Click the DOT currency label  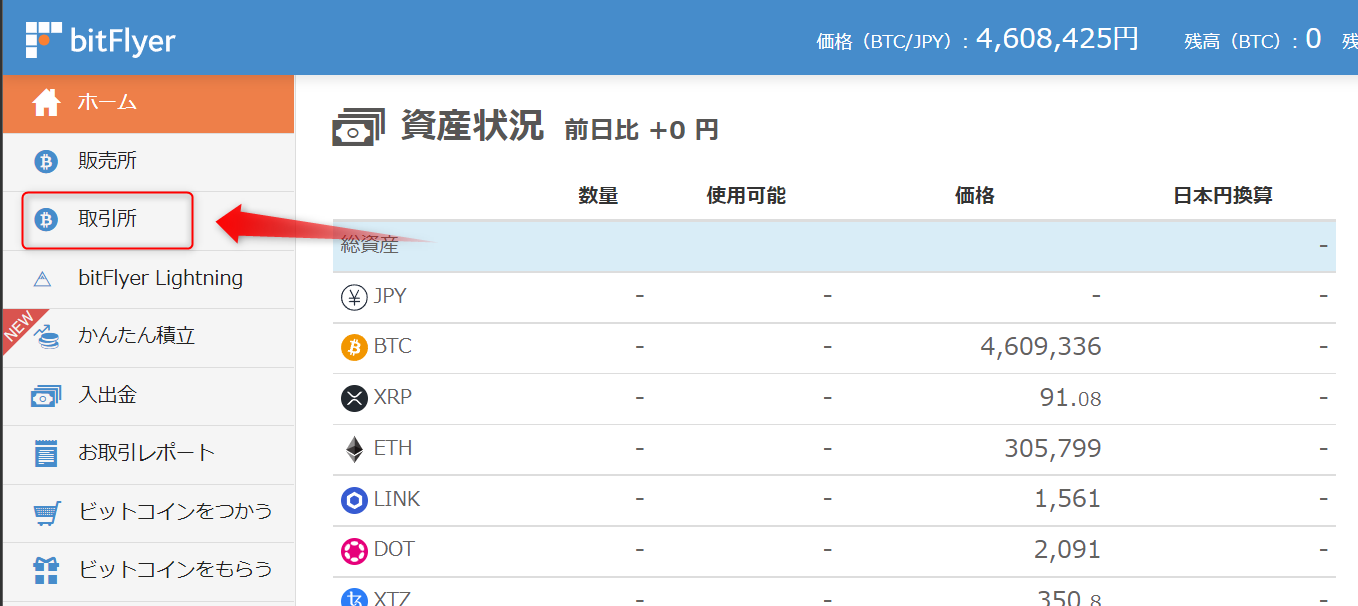click(394, 550)
